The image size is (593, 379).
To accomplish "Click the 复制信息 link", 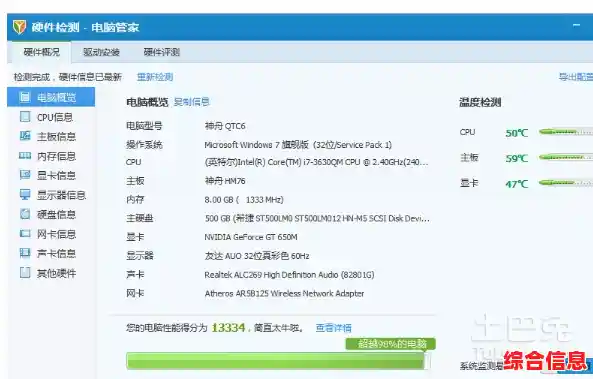I will (191, 102).
